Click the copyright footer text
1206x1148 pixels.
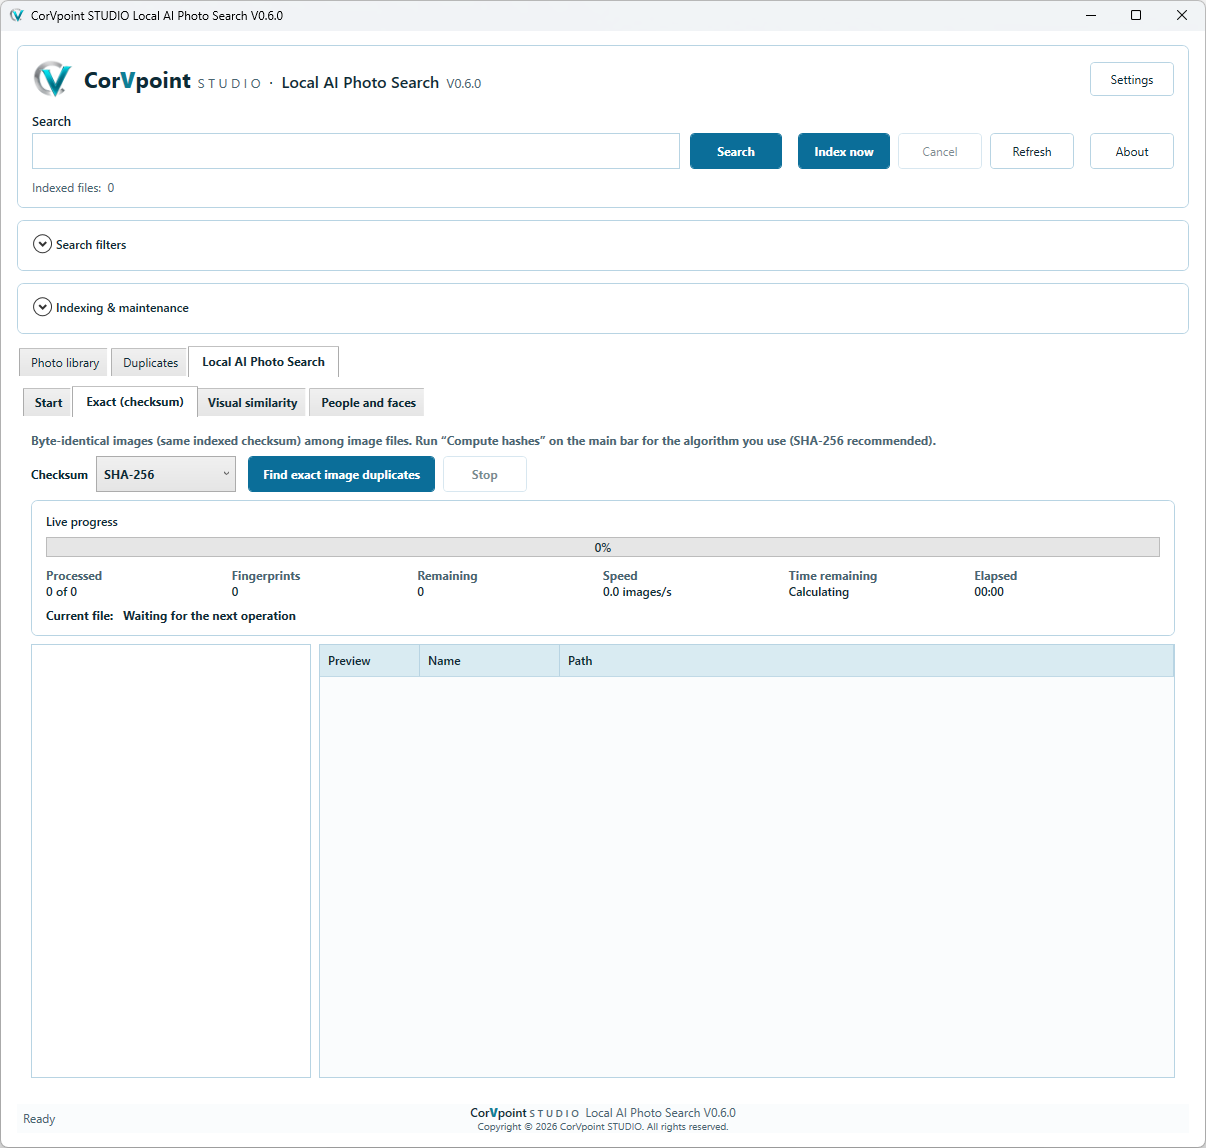point(603,1126)
